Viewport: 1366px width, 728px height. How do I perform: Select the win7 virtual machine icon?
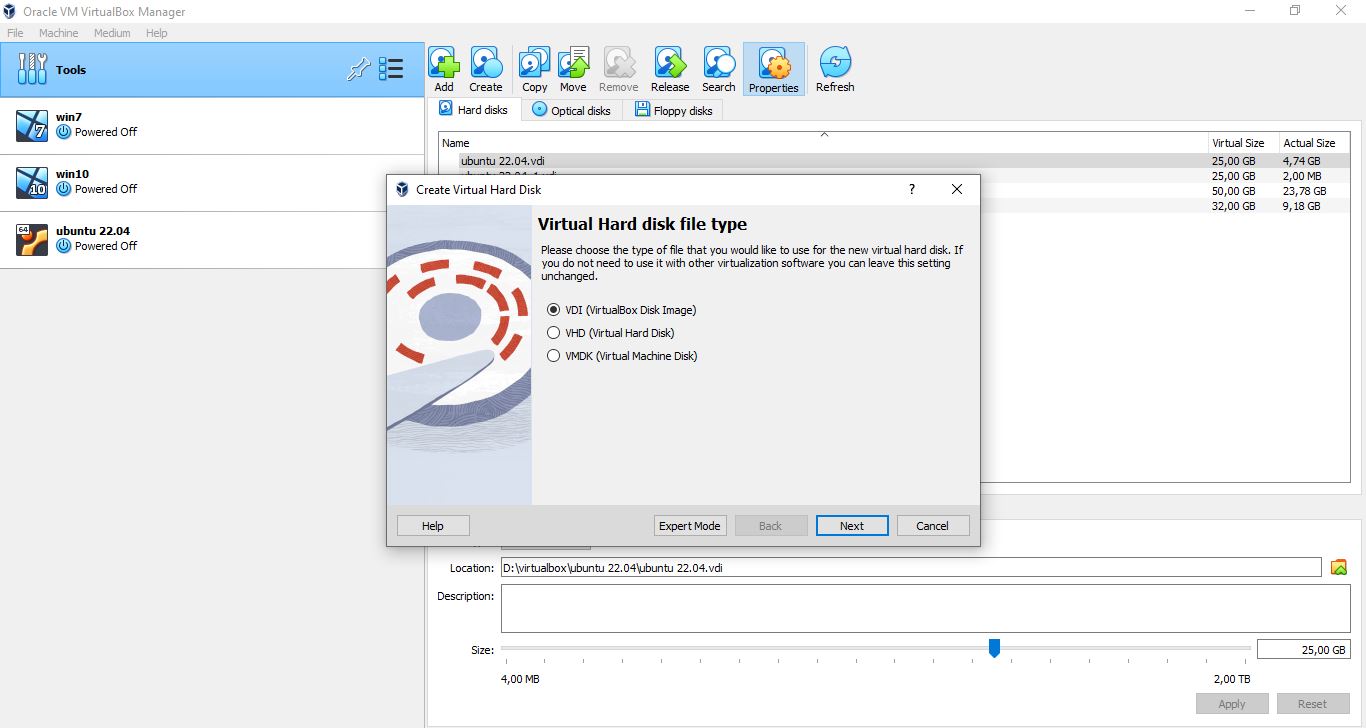[32, 125]
